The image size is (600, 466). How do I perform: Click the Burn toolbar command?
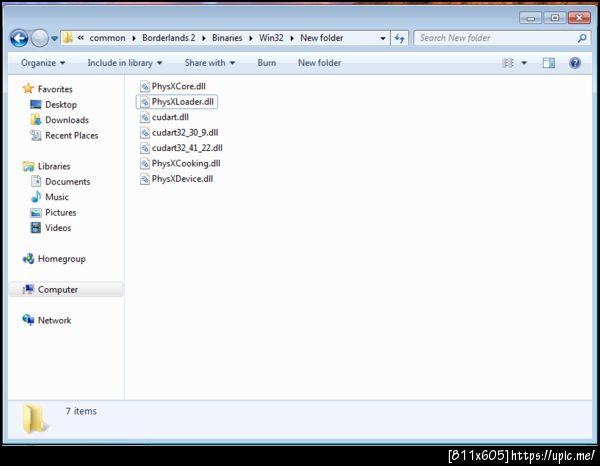[x=267, y=63]
